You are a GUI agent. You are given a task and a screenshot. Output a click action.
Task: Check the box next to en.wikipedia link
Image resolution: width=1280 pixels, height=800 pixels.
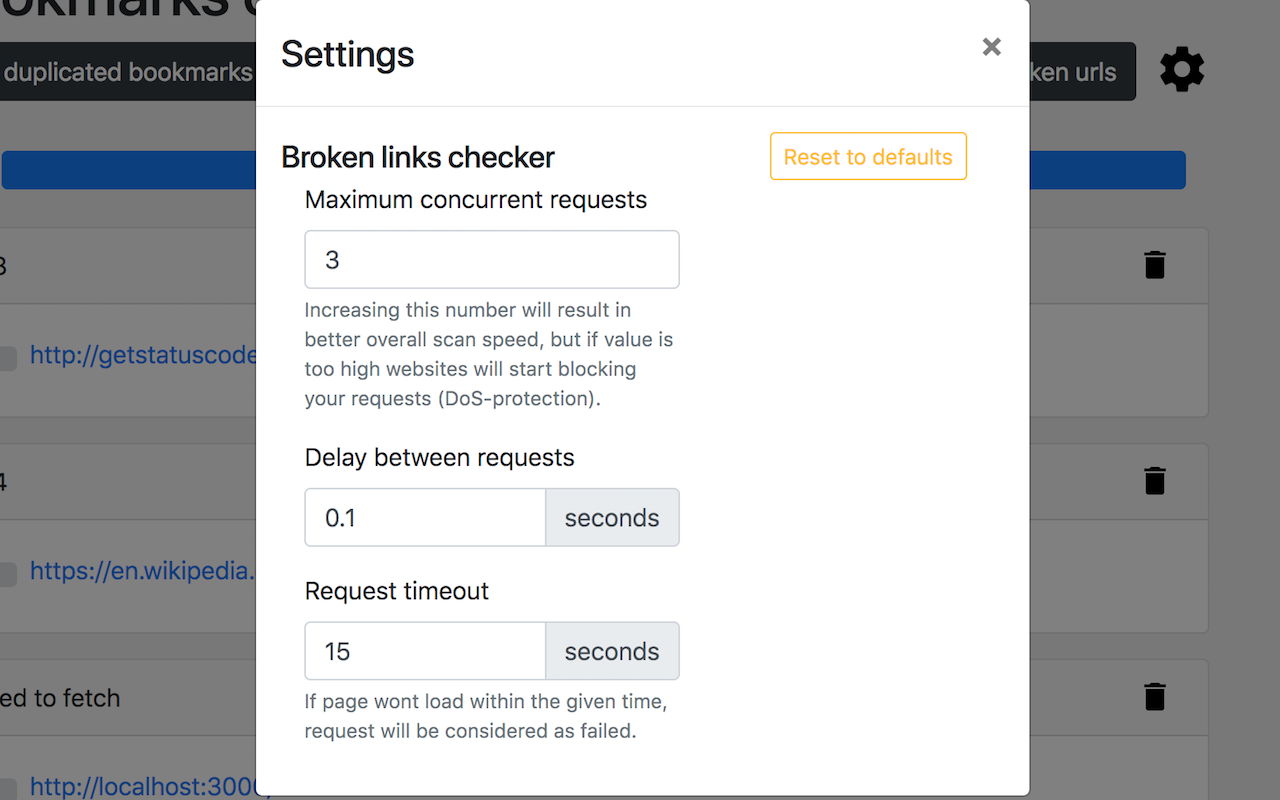click(8, 575)
